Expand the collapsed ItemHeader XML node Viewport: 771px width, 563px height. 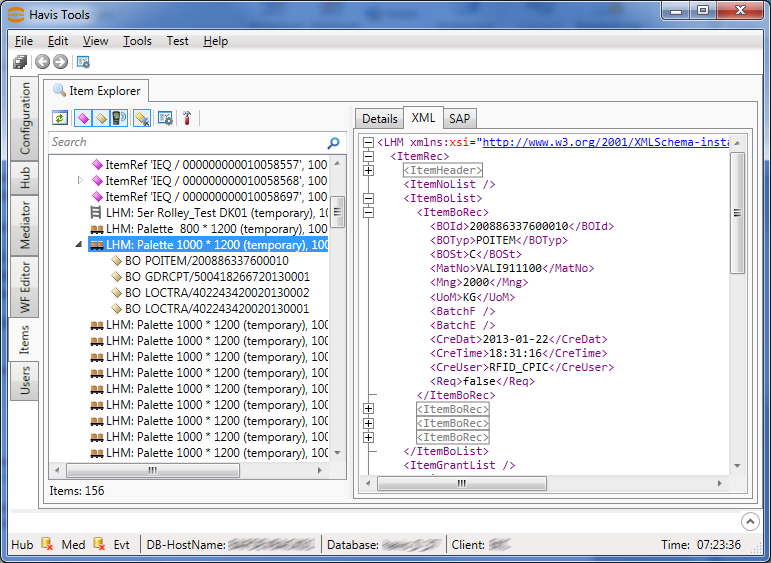(368, 170)
